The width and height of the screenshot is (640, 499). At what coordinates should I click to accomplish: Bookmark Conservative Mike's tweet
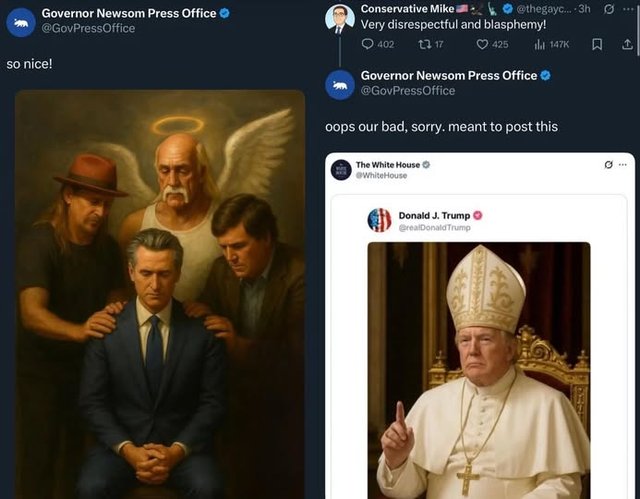point(597,44)
